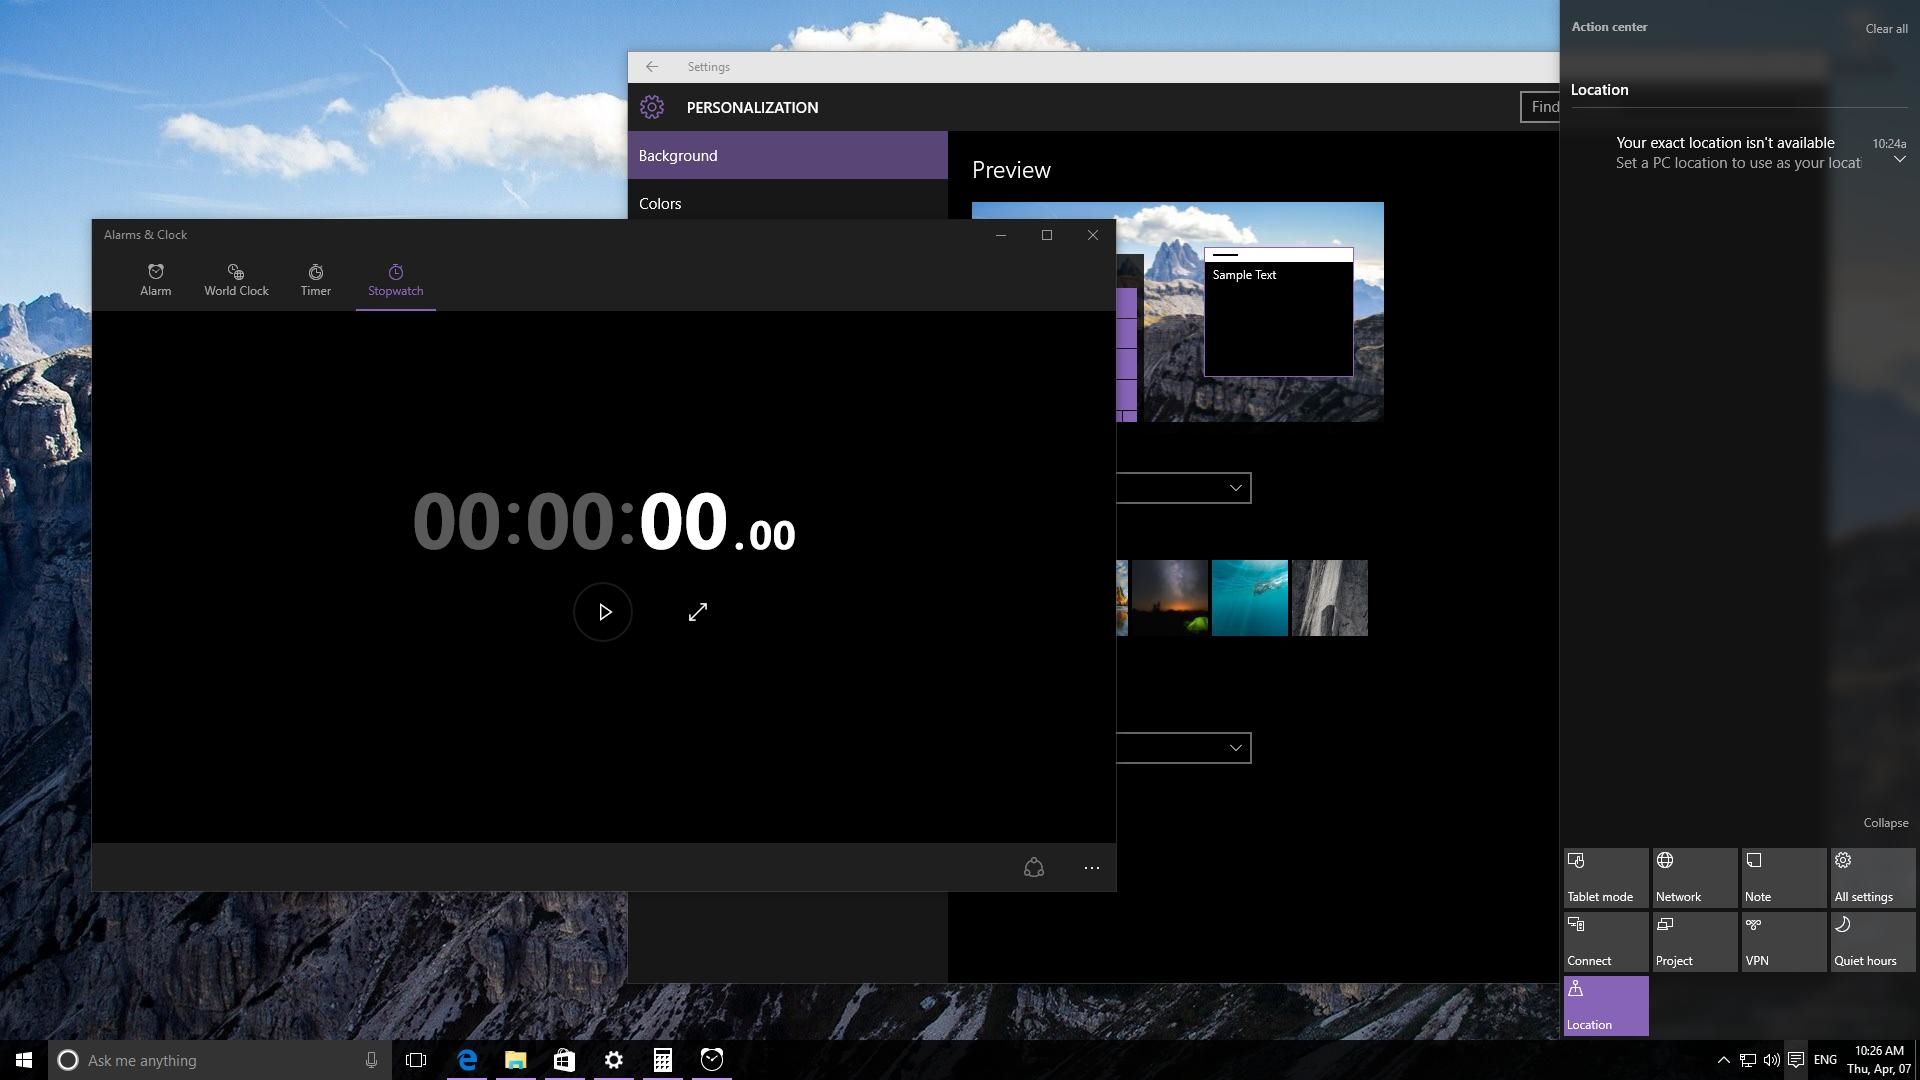Expand stopwatch to full screen
This screenshot has height=1080, width=1920.
point(698,612)
